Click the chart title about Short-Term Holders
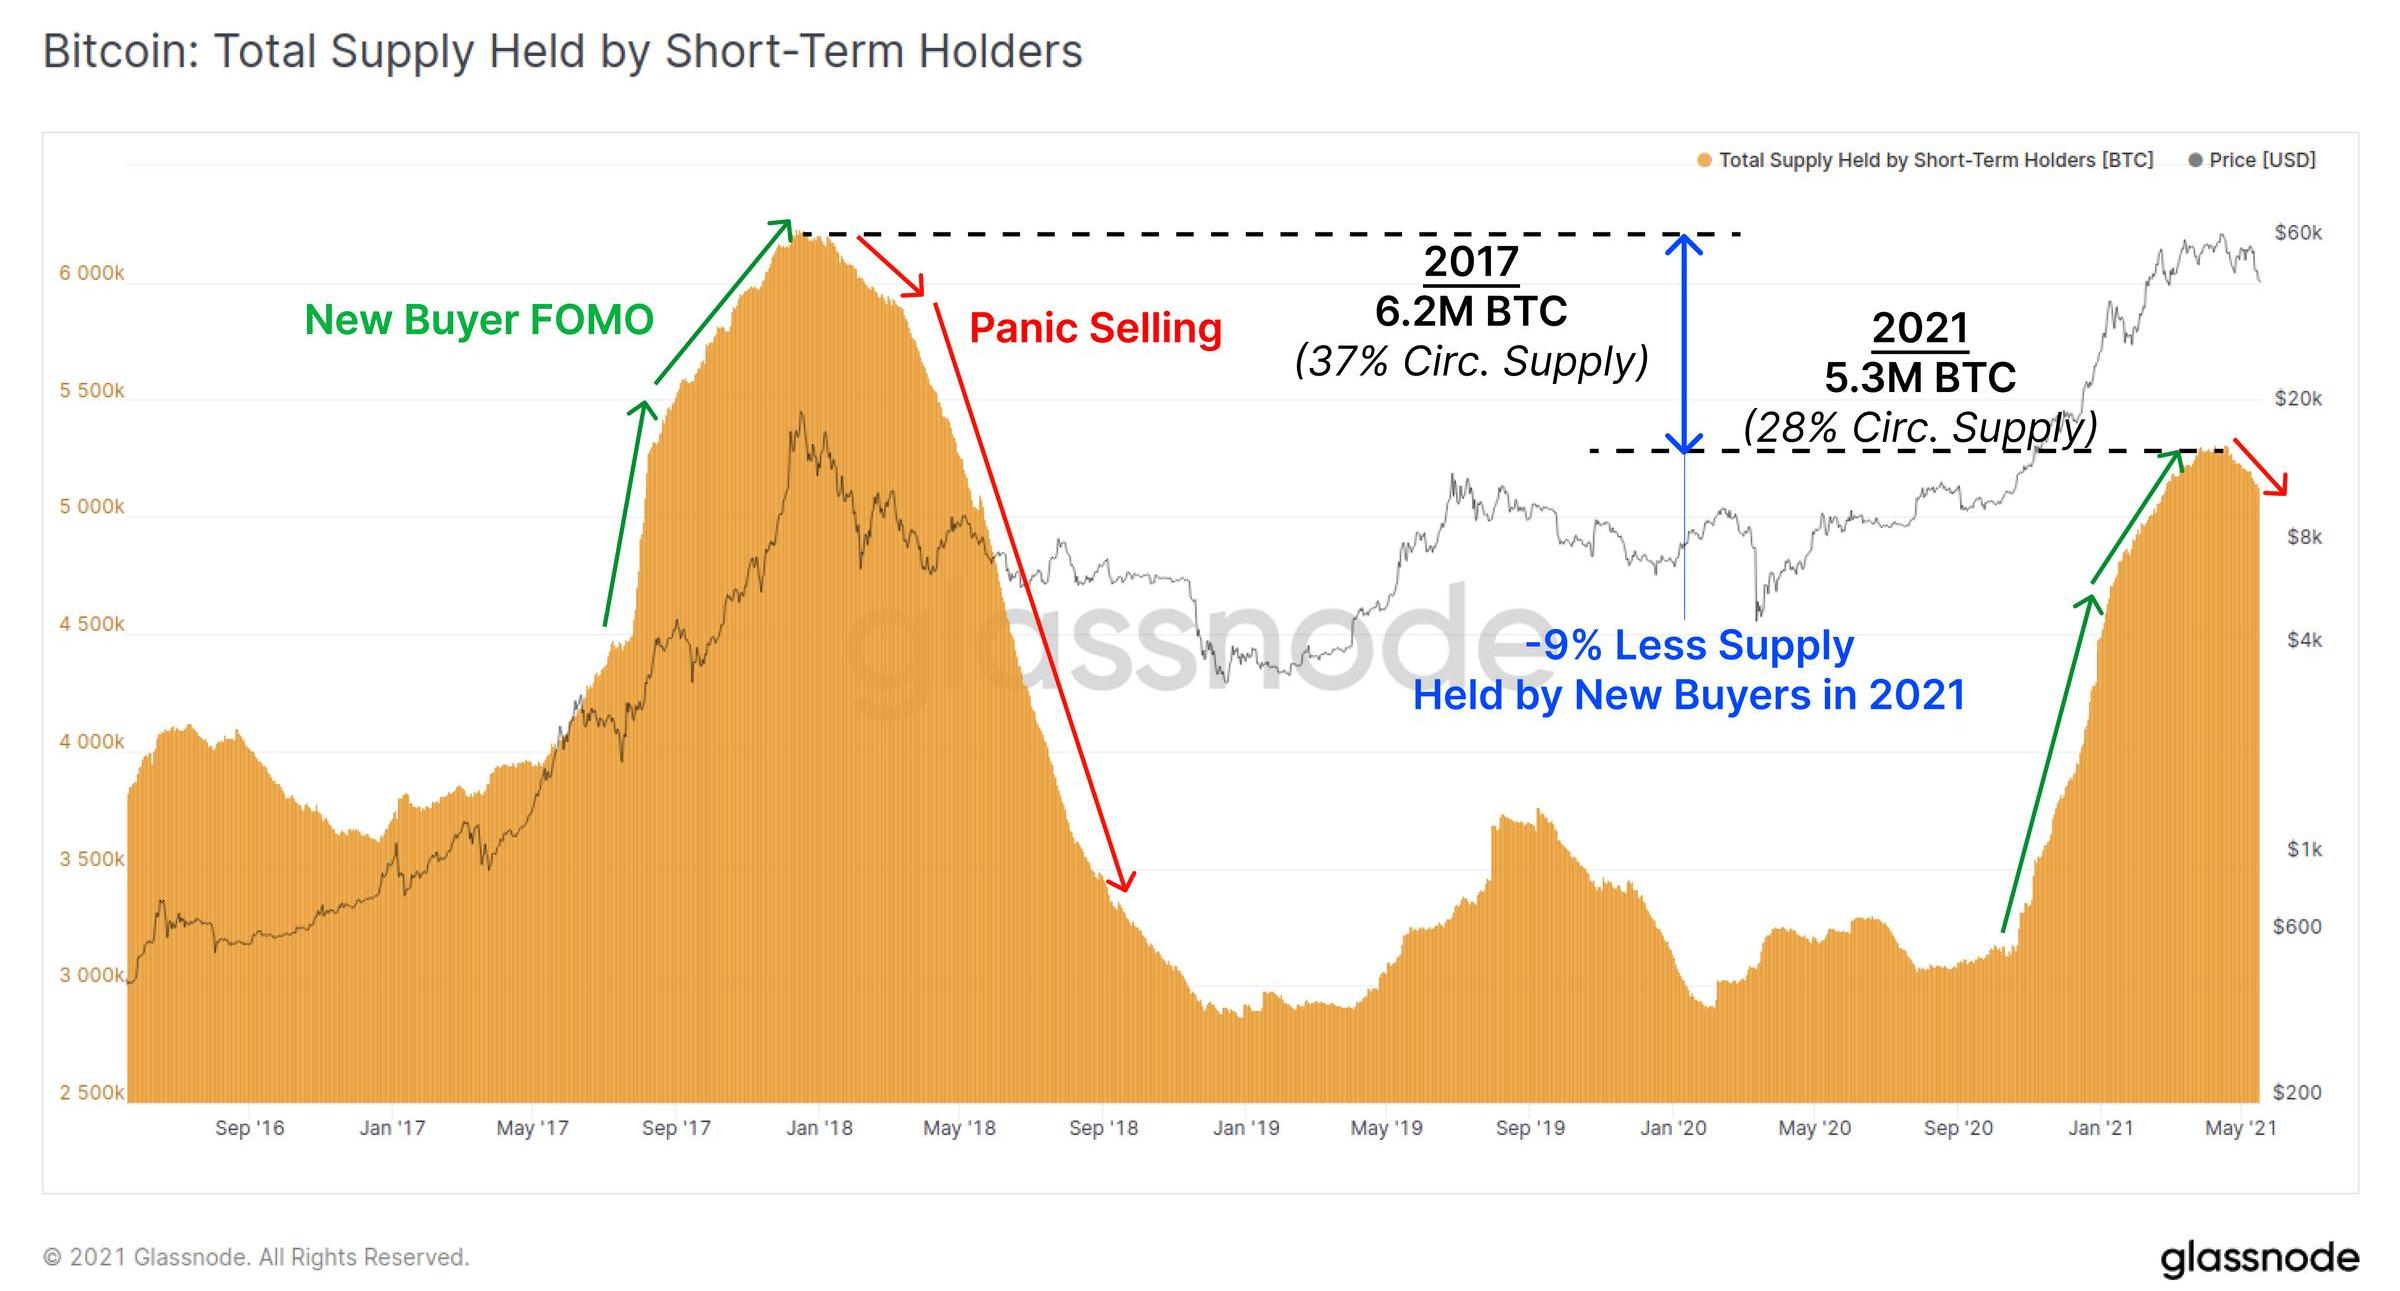The height and width of the screenshot is (1291, 2400). click(x=562, y=52)
